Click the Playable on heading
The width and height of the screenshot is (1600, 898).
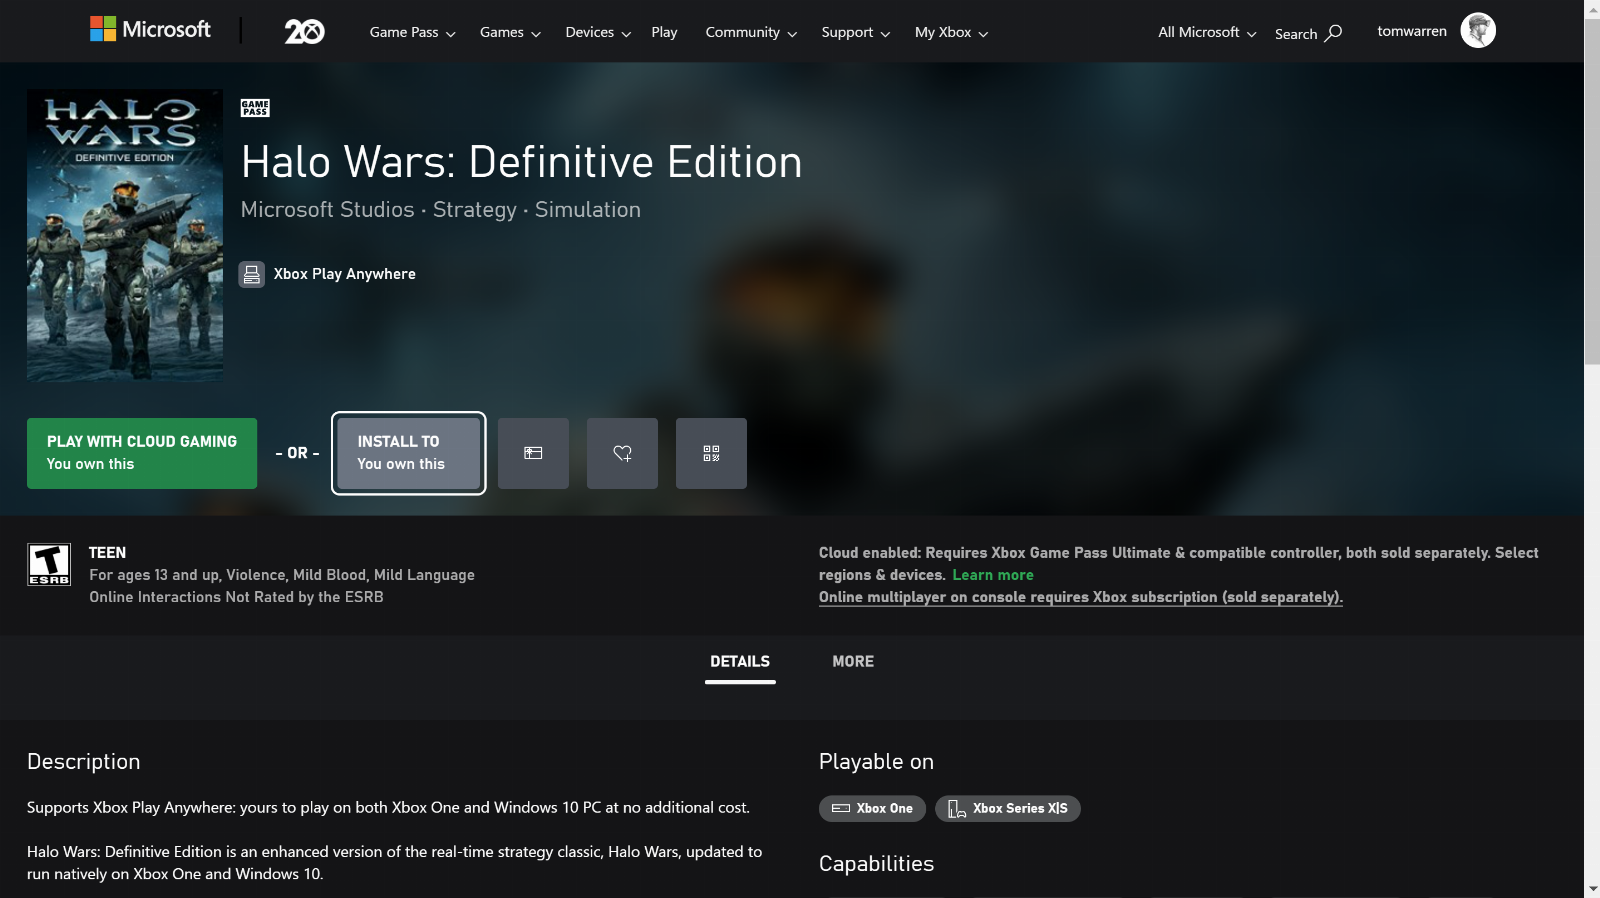click(x=876, y=762)
